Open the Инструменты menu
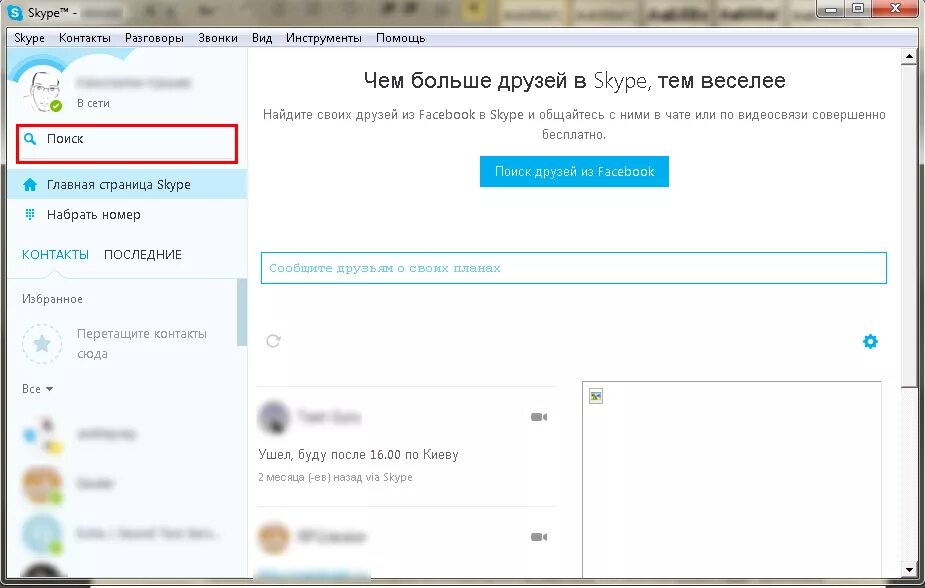Image resolution: width=925 pixels, height=588 pixels. [324, 38]
